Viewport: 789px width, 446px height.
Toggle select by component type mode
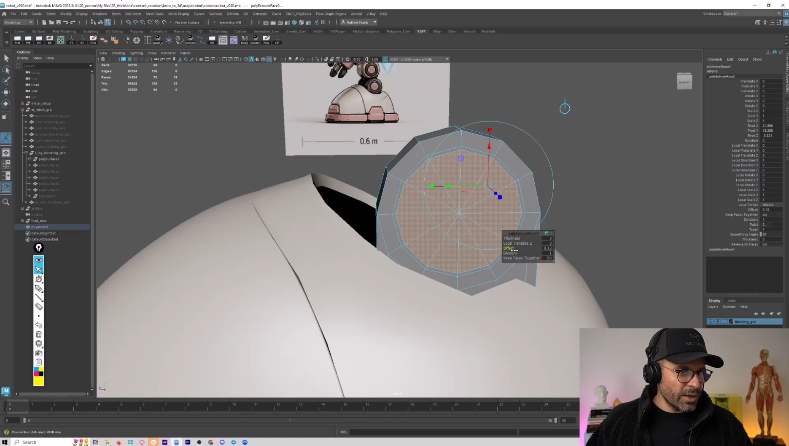[108, 22]
